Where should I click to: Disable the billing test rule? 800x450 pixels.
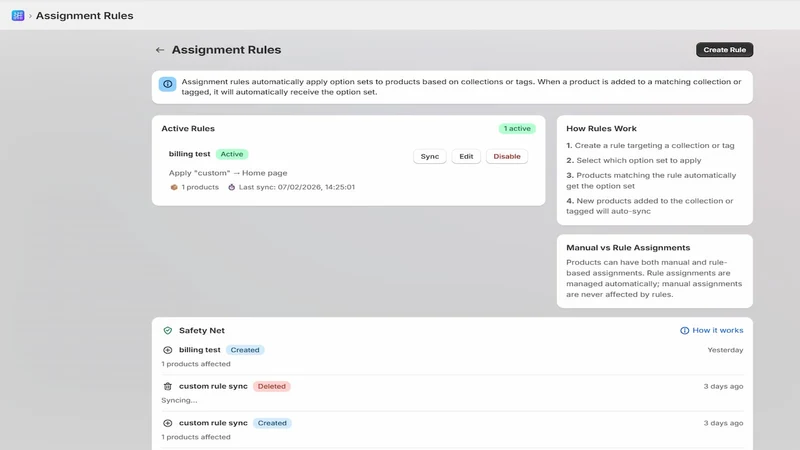[x=507, y=156]
